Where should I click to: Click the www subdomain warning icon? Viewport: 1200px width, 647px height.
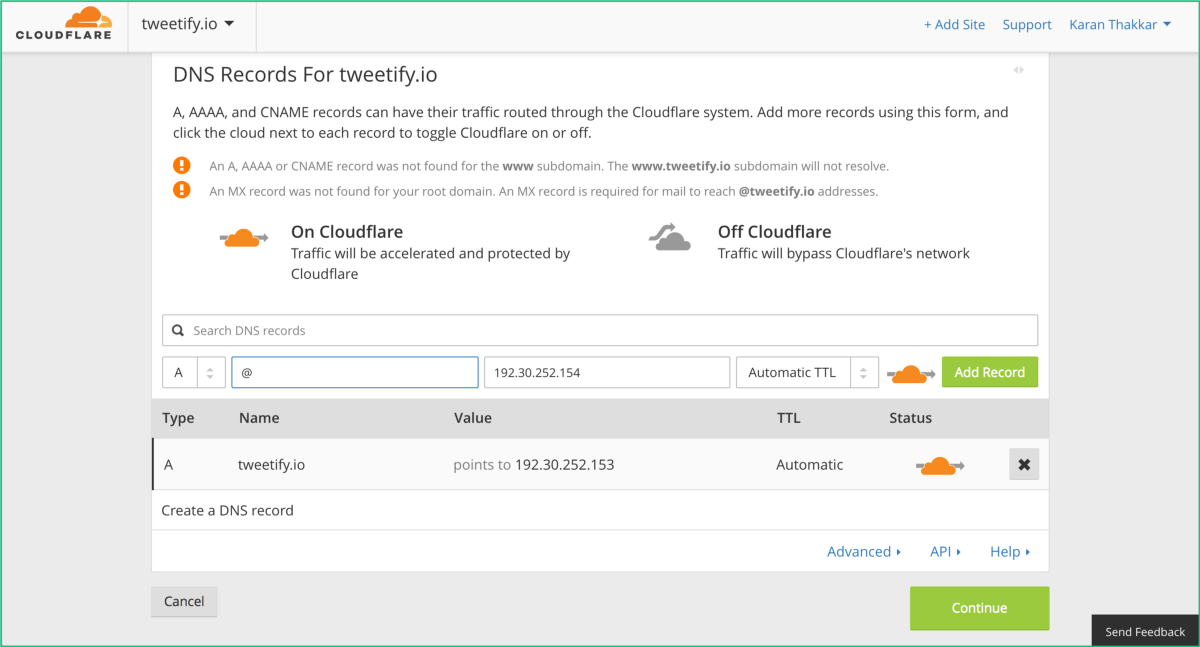[181, 166]
